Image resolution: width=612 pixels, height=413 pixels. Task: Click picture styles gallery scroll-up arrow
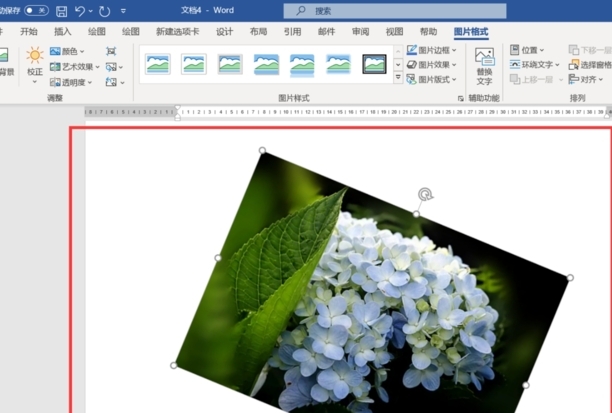(398, 51)
